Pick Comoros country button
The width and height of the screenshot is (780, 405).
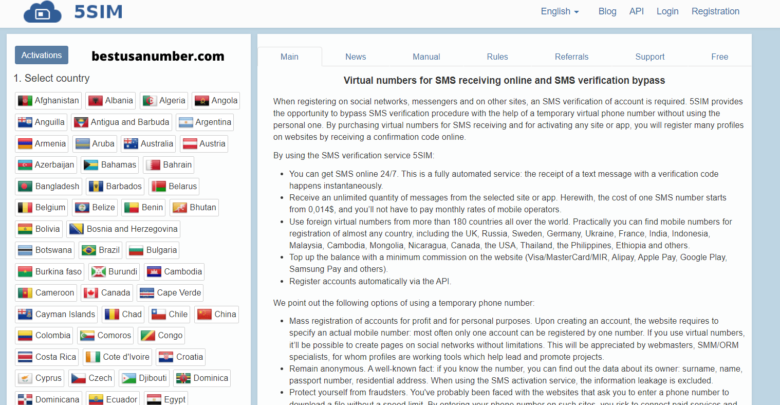click(x=105, y=336)
